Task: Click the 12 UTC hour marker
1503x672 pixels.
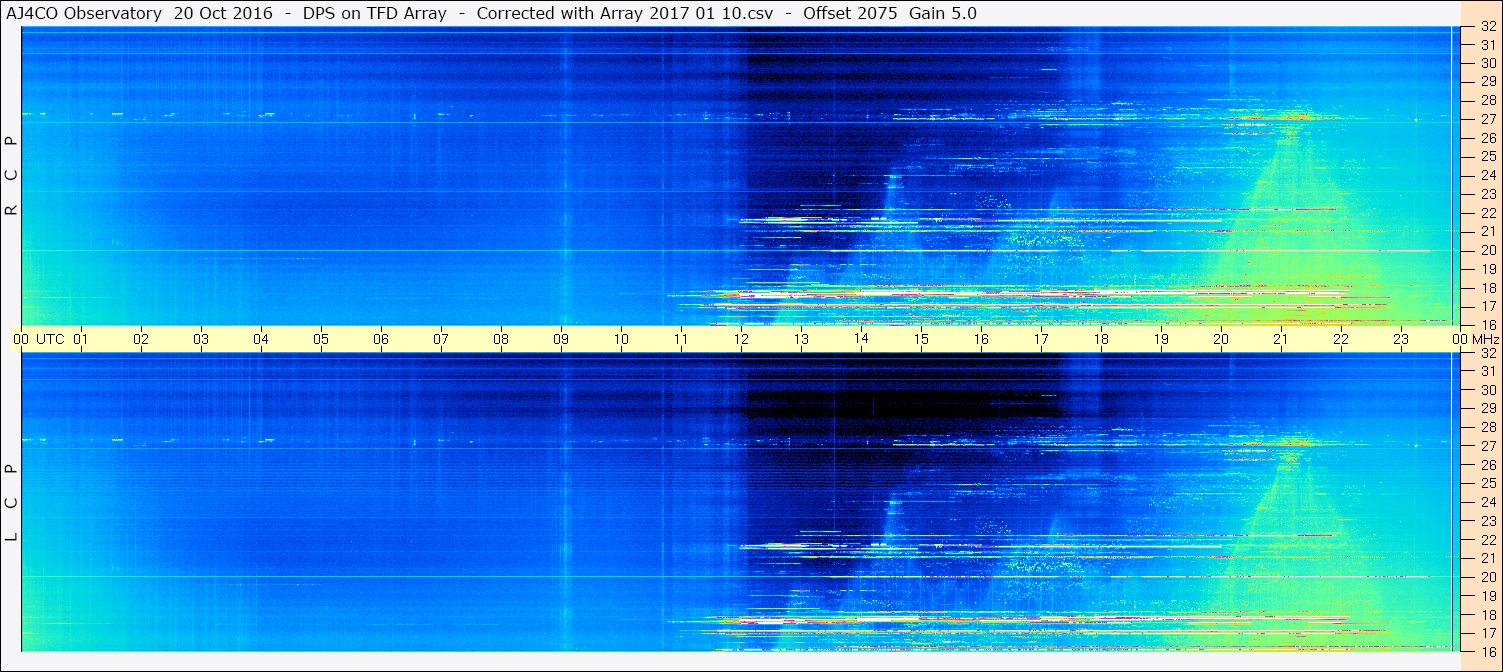Action: (741, 339)
